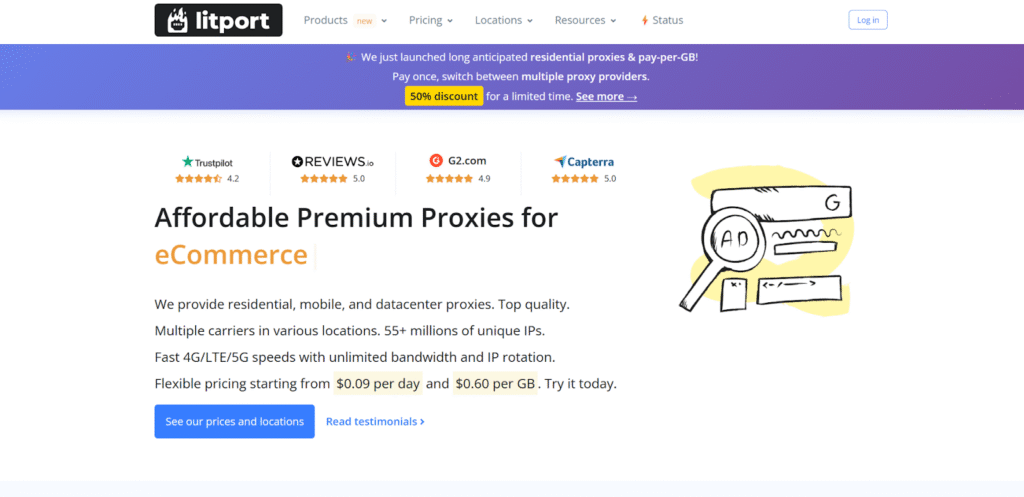Go to the Status page
Screen dimensions: 1024x497
(x=667, y=20)
